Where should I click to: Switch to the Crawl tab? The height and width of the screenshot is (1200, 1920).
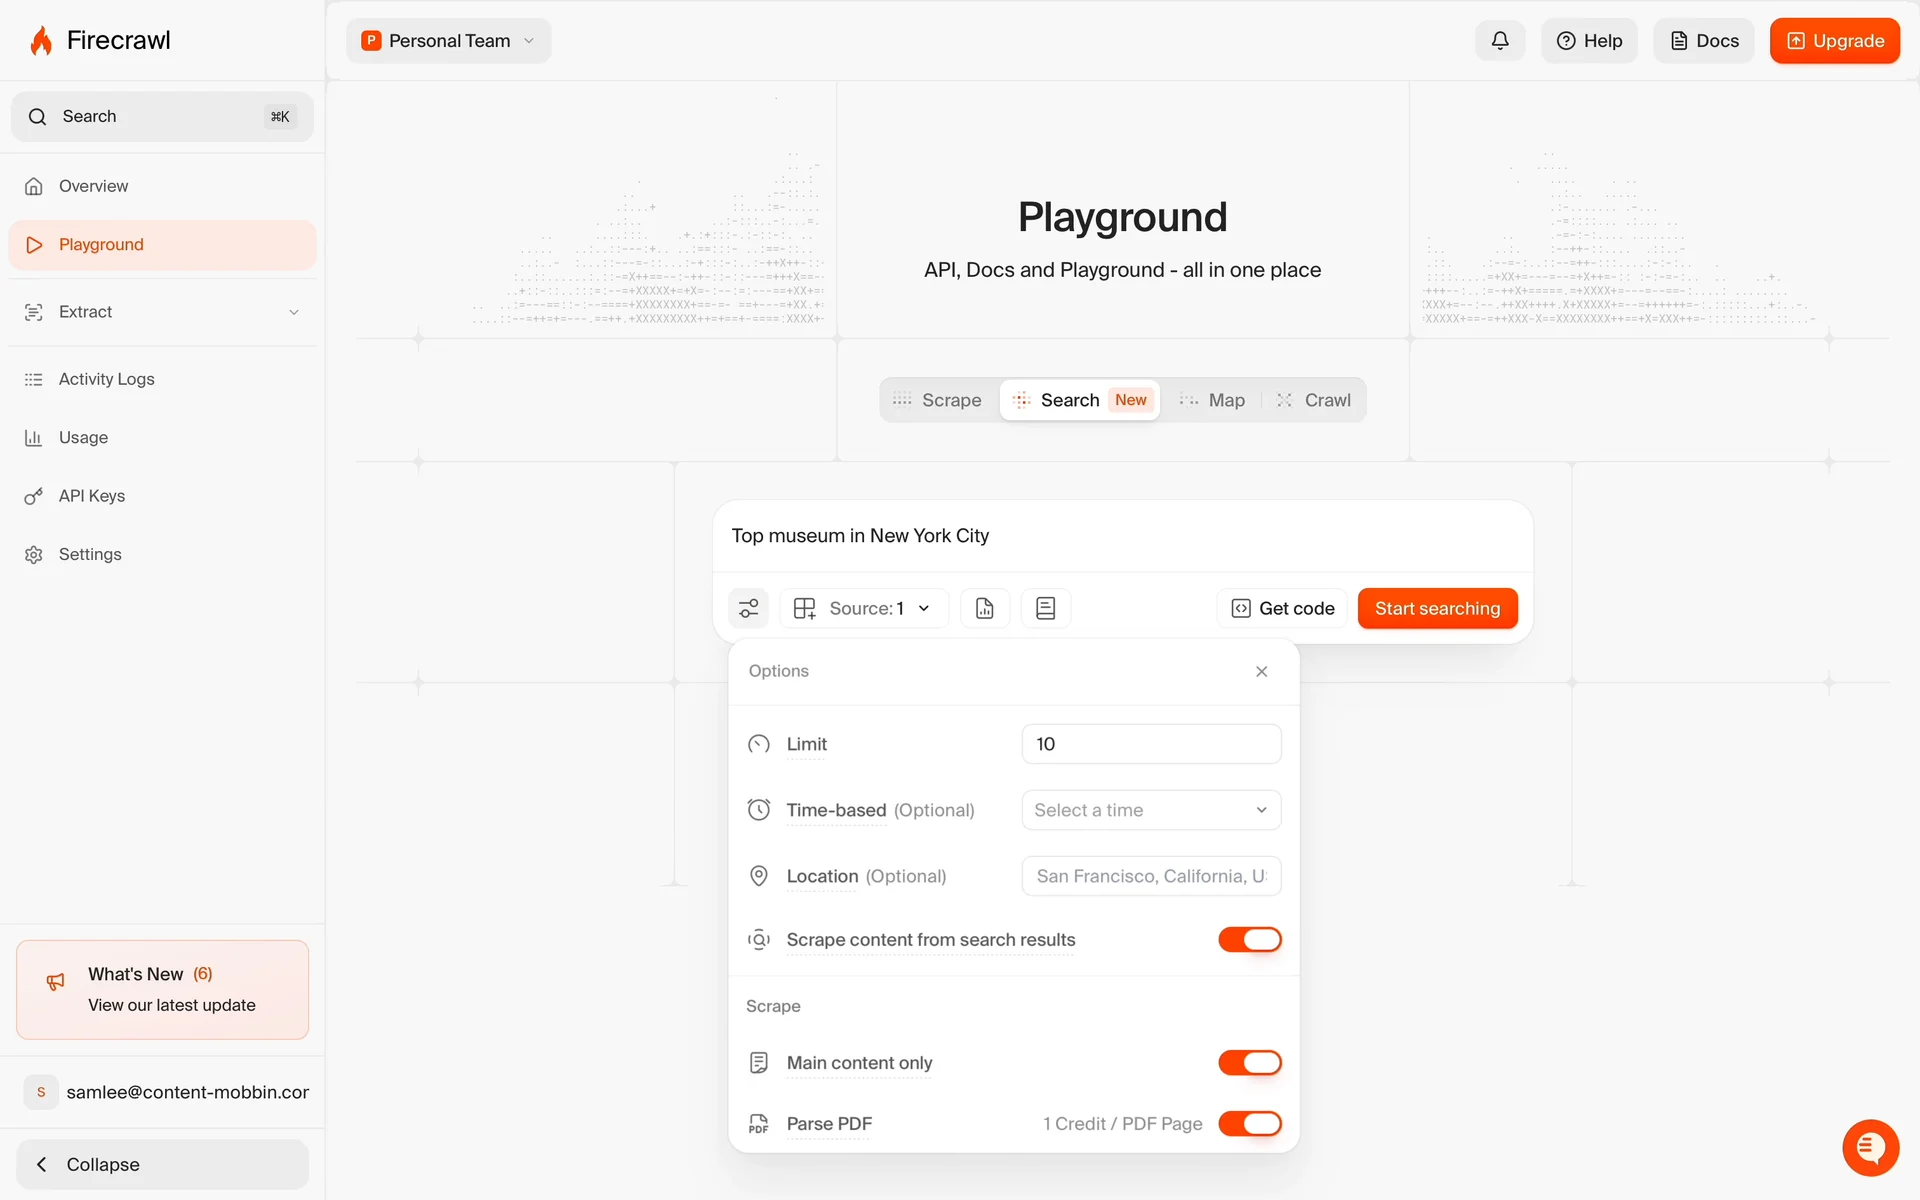(1314, 400)
